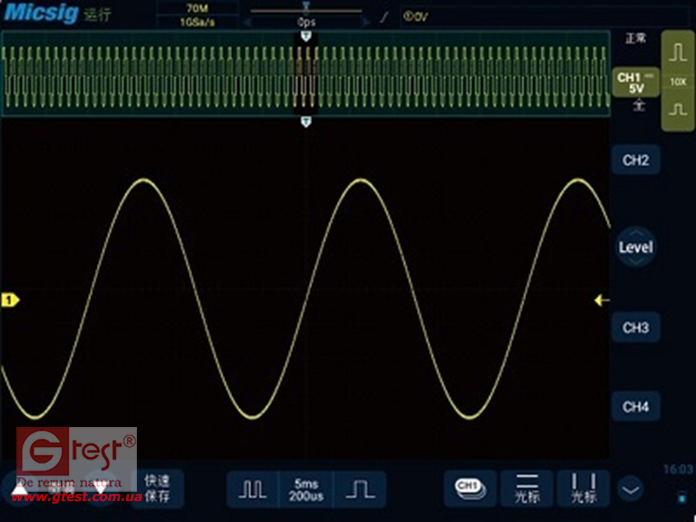Open the 5ms timebase selector
The height and width of the screenshot is (522, 696).
click(x=306, y=488)
